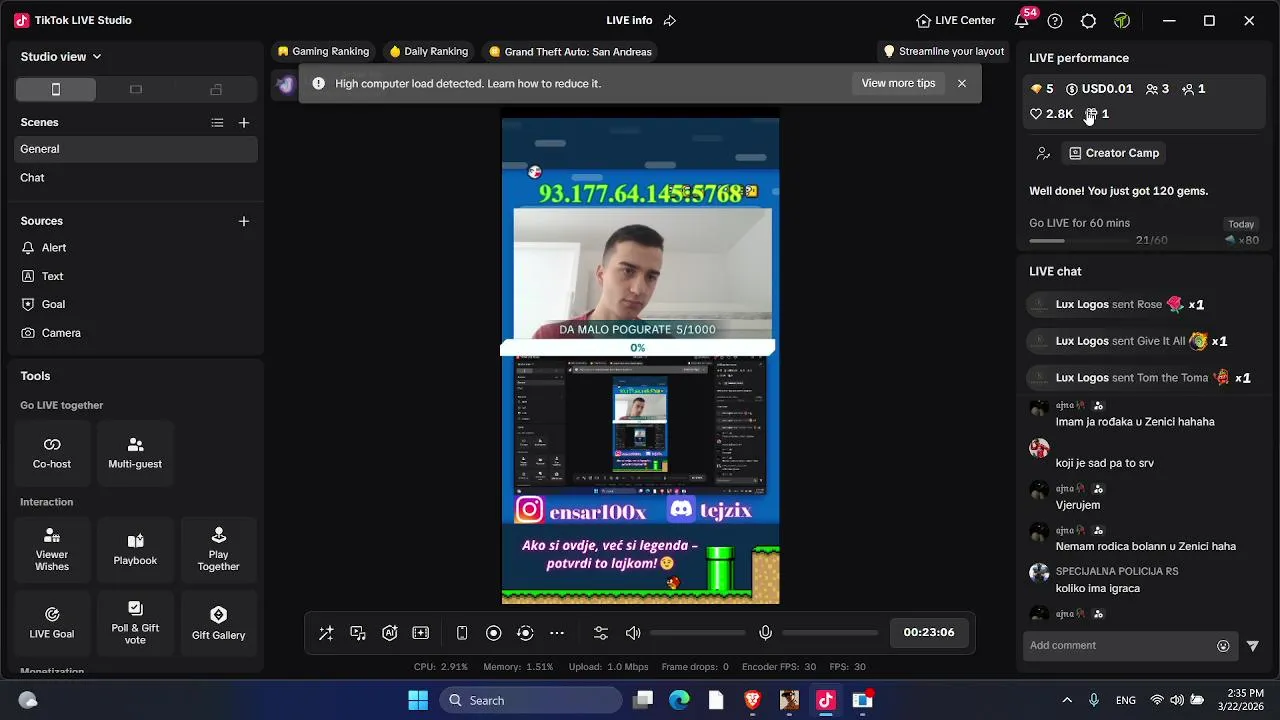This screenshot has height=720, width=1280.
Task: Show hidden system tray icons
Action: tap(1067, 700)
